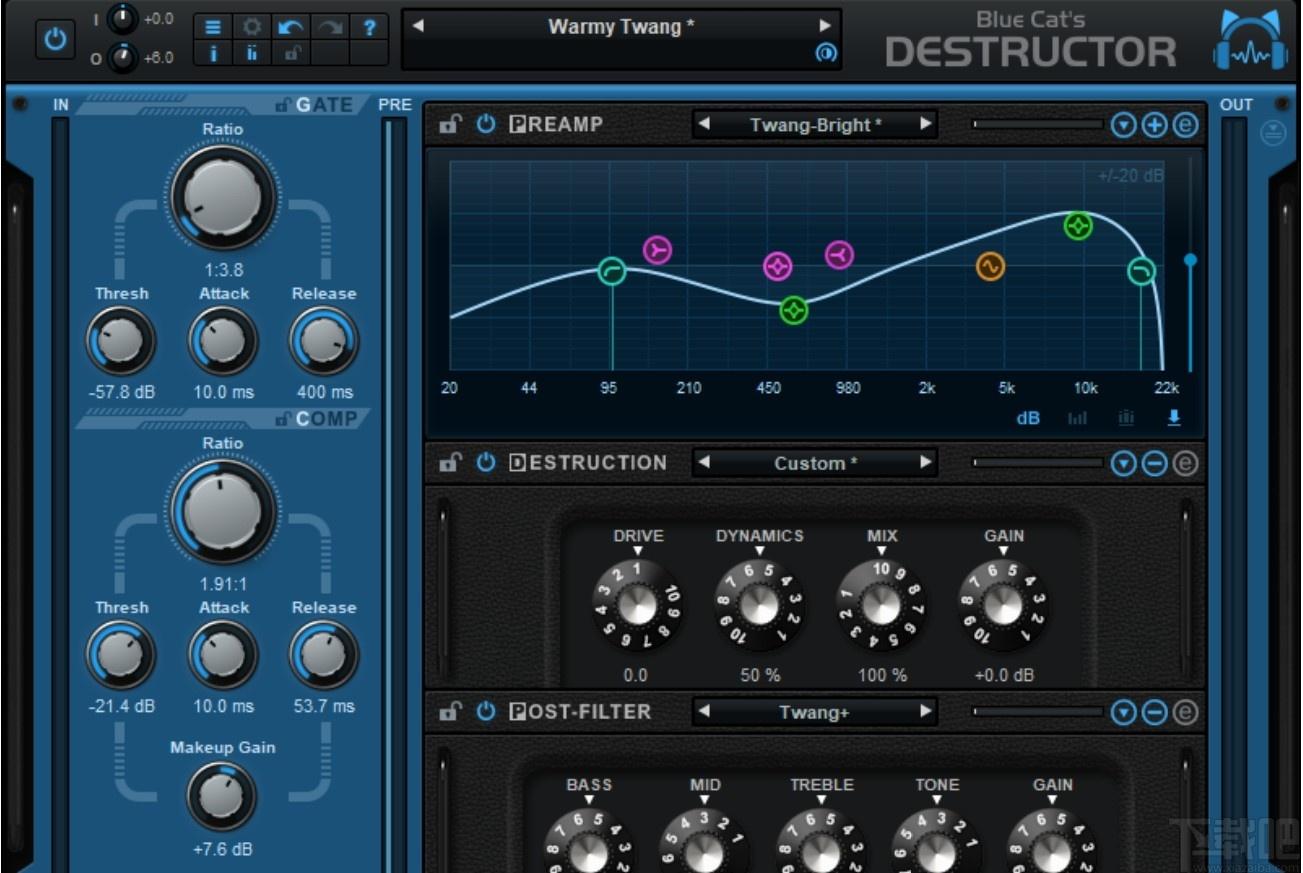Select previous preset before Warmy Twang

[418, 26]
